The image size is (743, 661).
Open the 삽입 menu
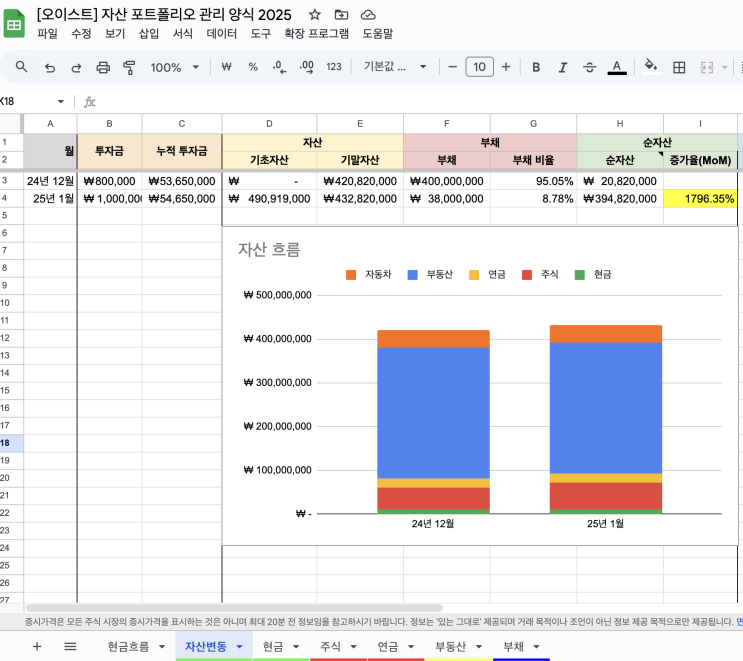[x=149, y=34]
